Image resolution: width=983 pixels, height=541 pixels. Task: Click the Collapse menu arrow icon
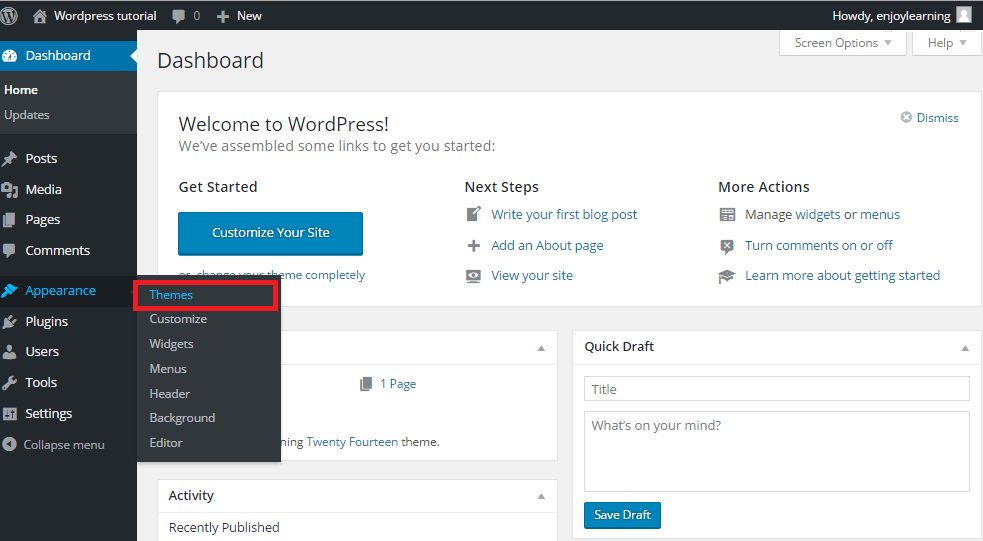tap(9, 444)
